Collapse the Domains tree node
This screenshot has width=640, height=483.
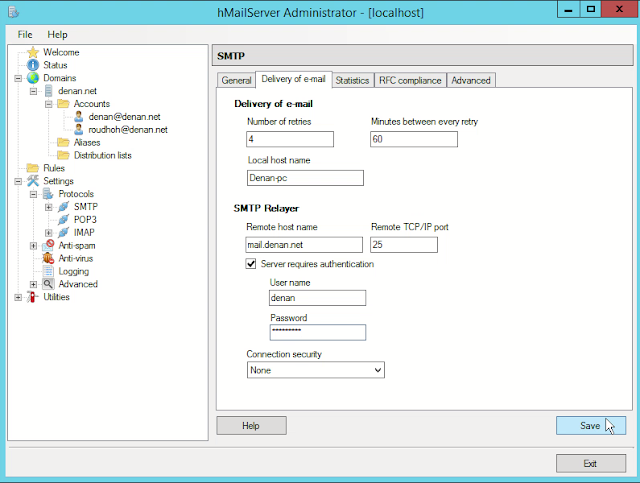pyautogui.click(x=18, y=78)
